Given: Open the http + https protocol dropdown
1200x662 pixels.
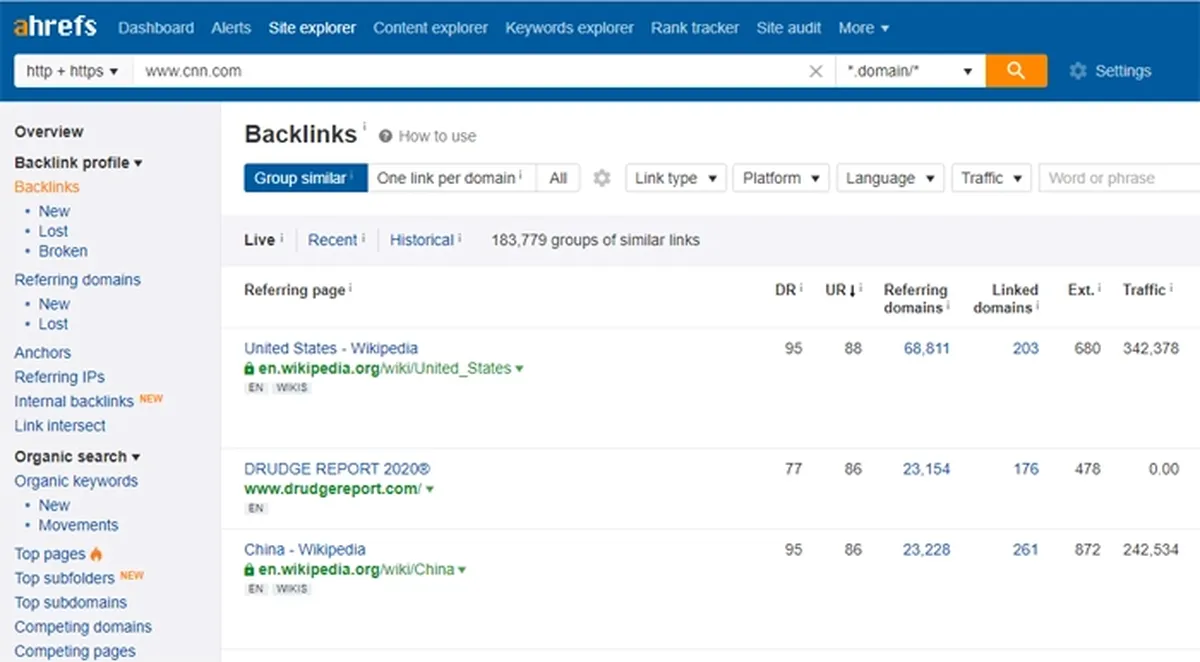Looking at the screenshot, I should click(73, 71).
